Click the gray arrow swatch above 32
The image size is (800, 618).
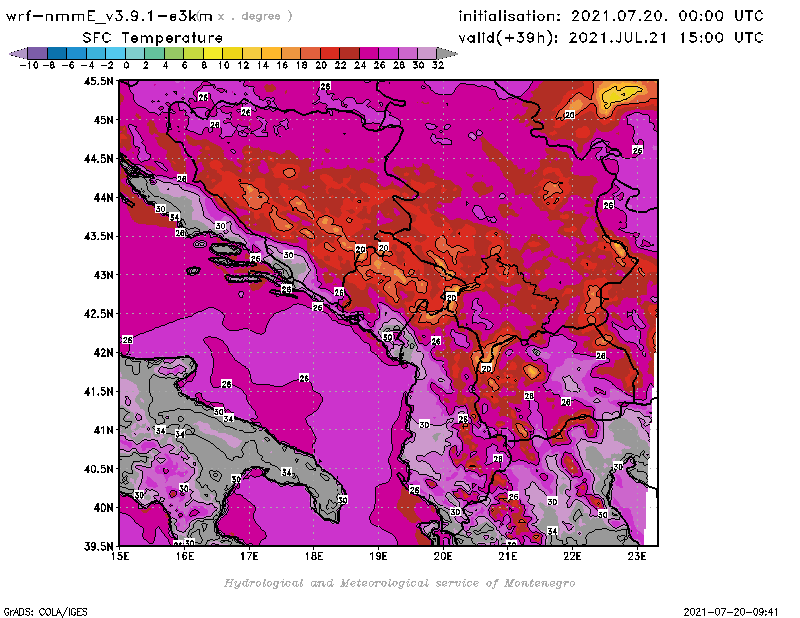click(x=447, y=53)
